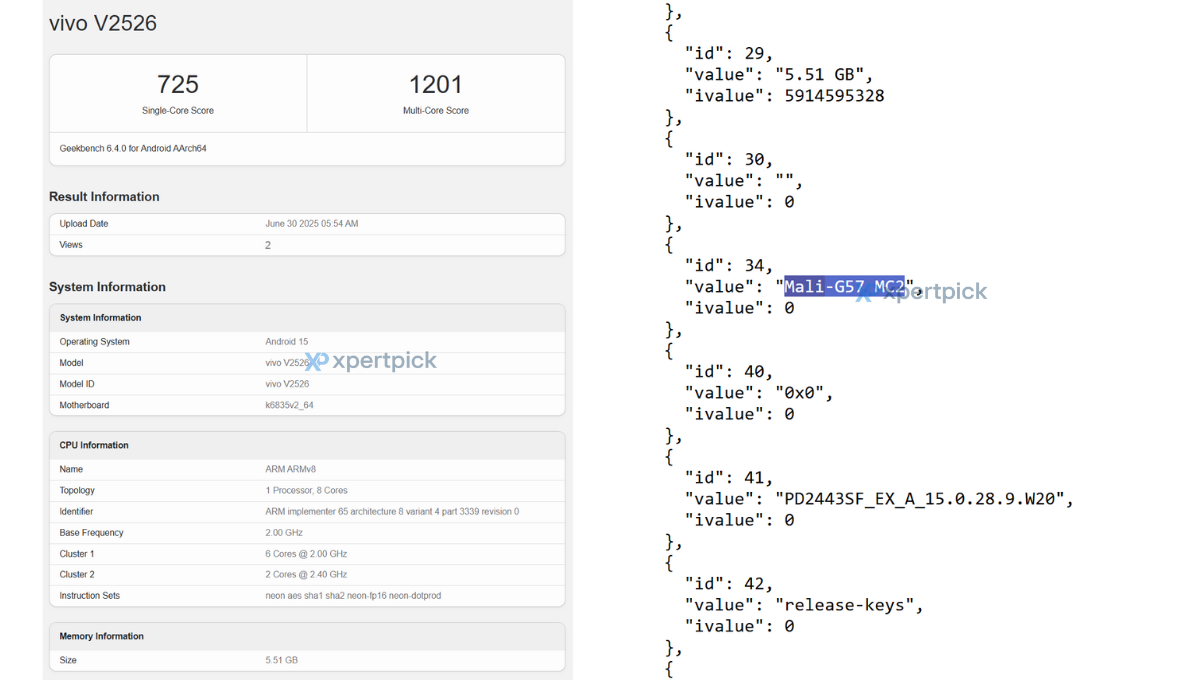1200x680 pixels.
Task: Click the Instruction Sets row value
Action: point(353,596)
